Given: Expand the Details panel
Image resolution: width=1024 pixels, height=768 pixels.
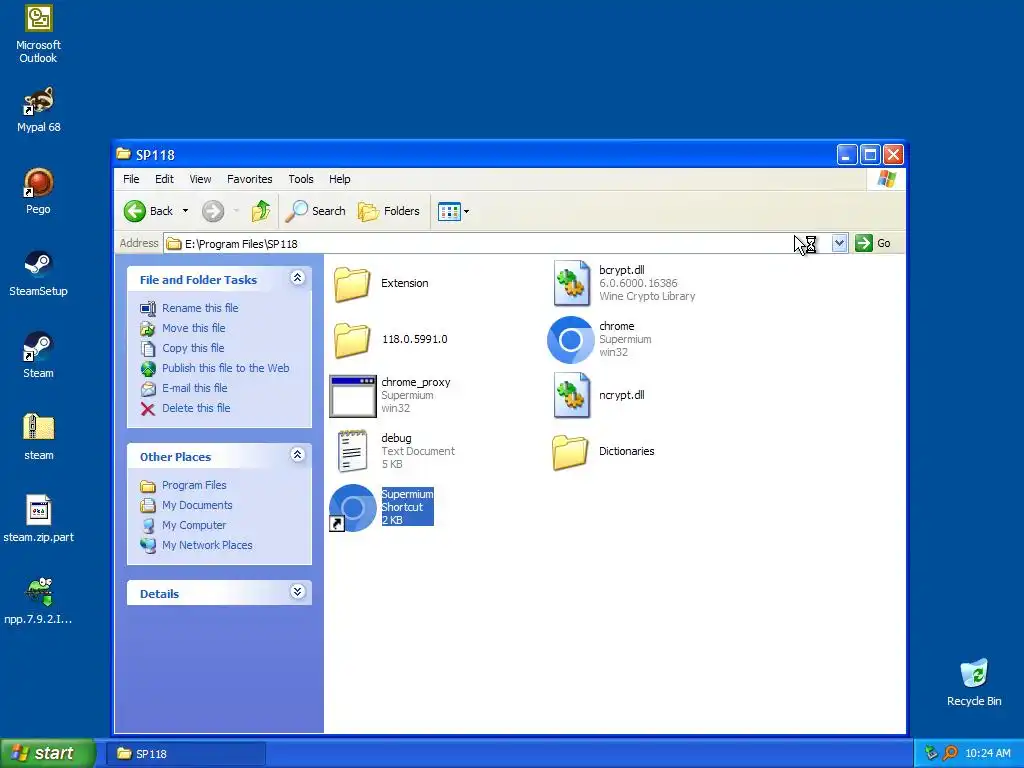Looking at the screenshot, I should (297, 592).
